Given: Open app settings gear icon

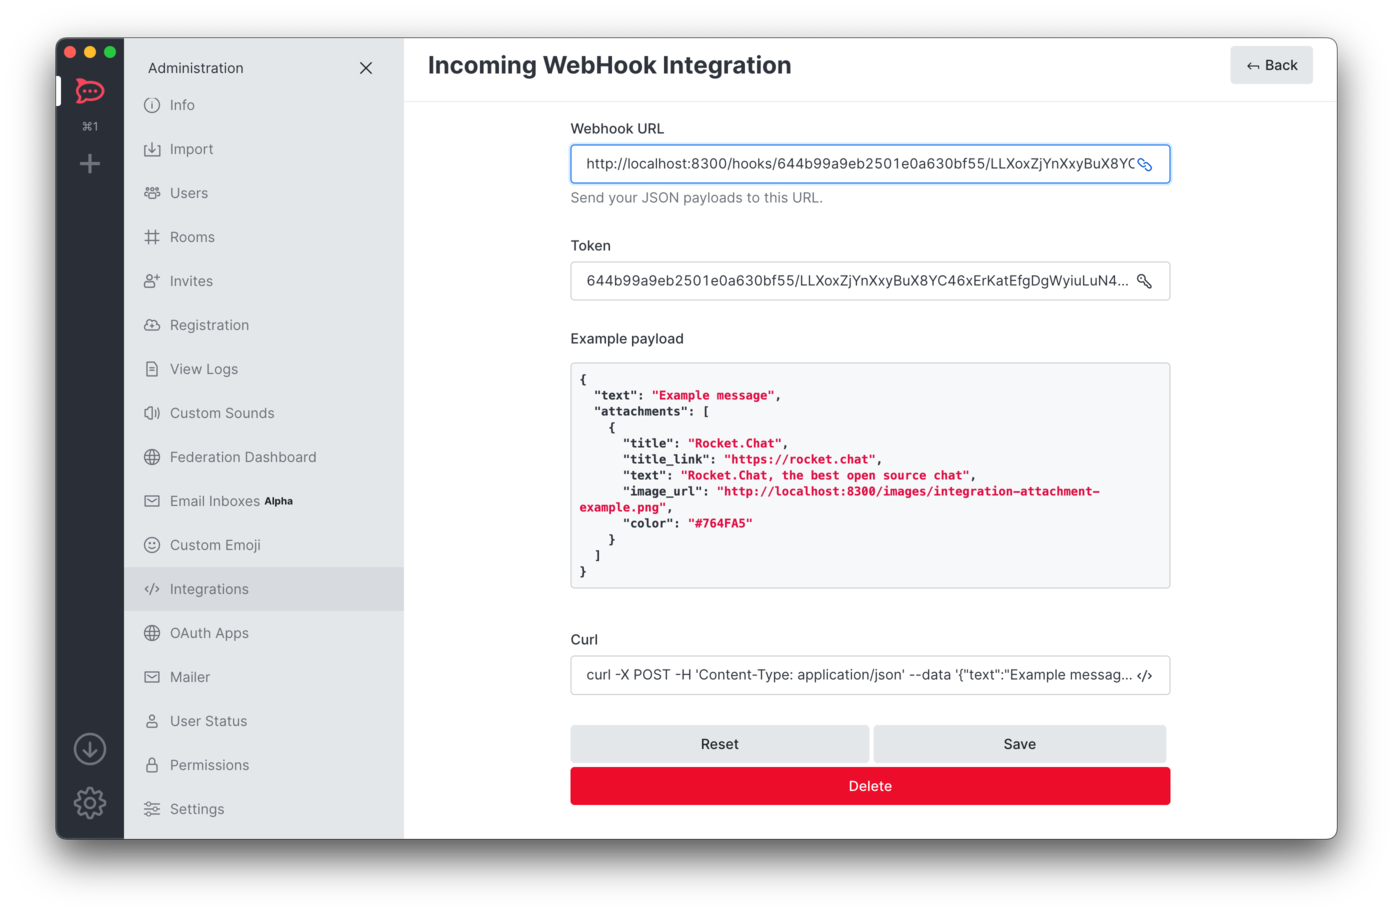Looking at the screenshot, I should coord(90,803).
